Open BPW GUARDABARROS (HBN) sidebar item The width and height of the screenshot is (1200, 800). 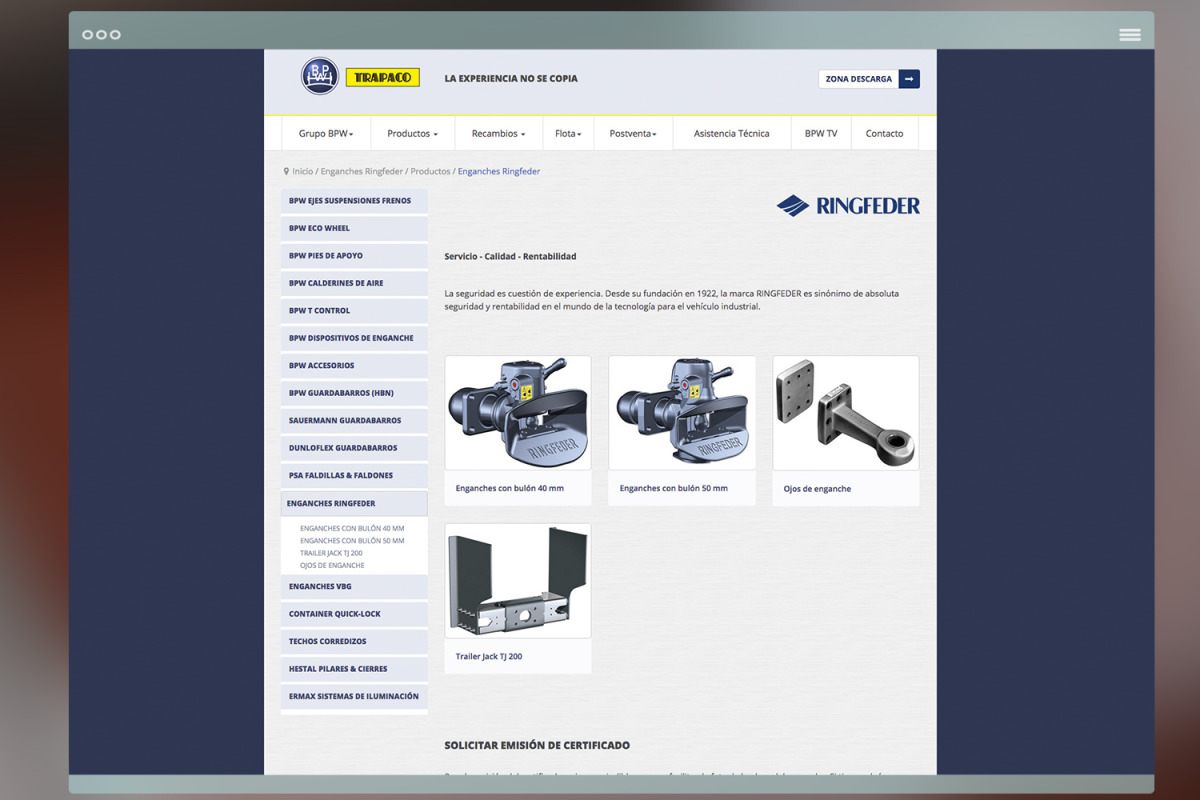click(x=354, y=393)
